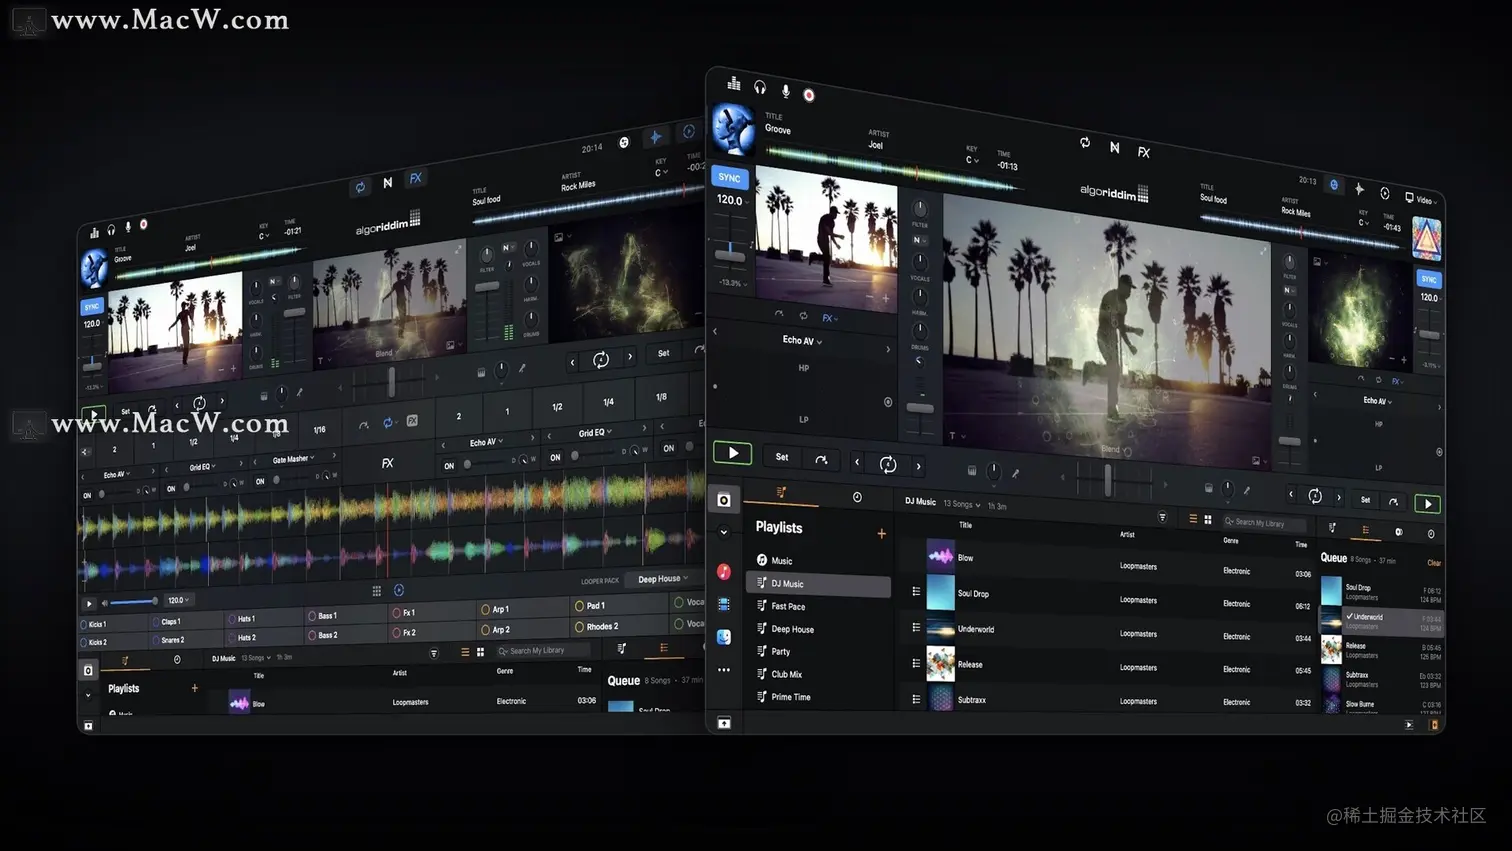Image resolution: width=1512 pixels, height=851 pixels.
Task: Add new playlist with orange plus, right window
Action: point(881,534)
